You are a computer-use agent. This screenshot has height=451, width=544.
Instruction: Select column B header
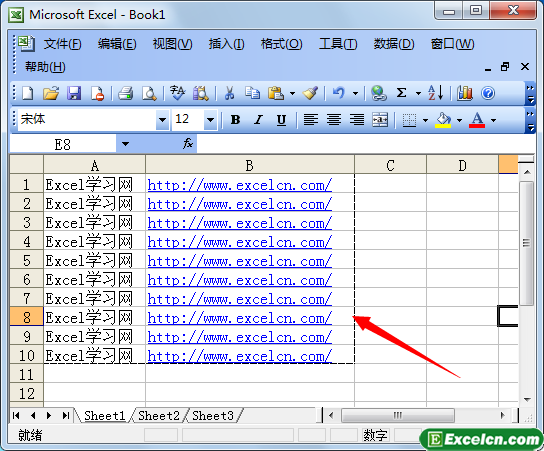(x=250, y=165)
